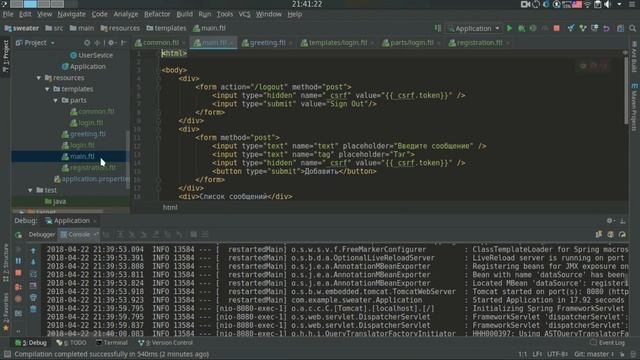Toggle Mute Breakpoints in Debug panel
This screenshot has width=640, height=360.
[x=18, y=299]
